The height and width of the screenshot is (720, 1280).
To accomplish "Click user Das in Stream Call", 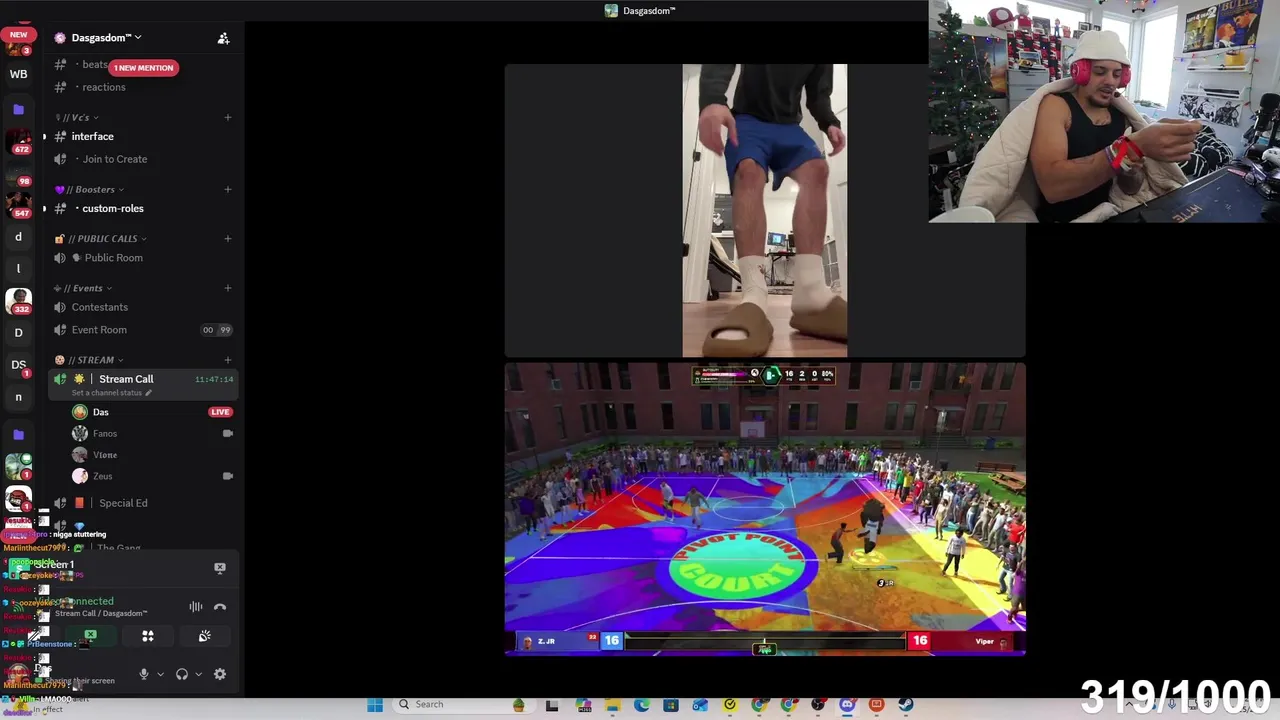I will click(100, 412).
